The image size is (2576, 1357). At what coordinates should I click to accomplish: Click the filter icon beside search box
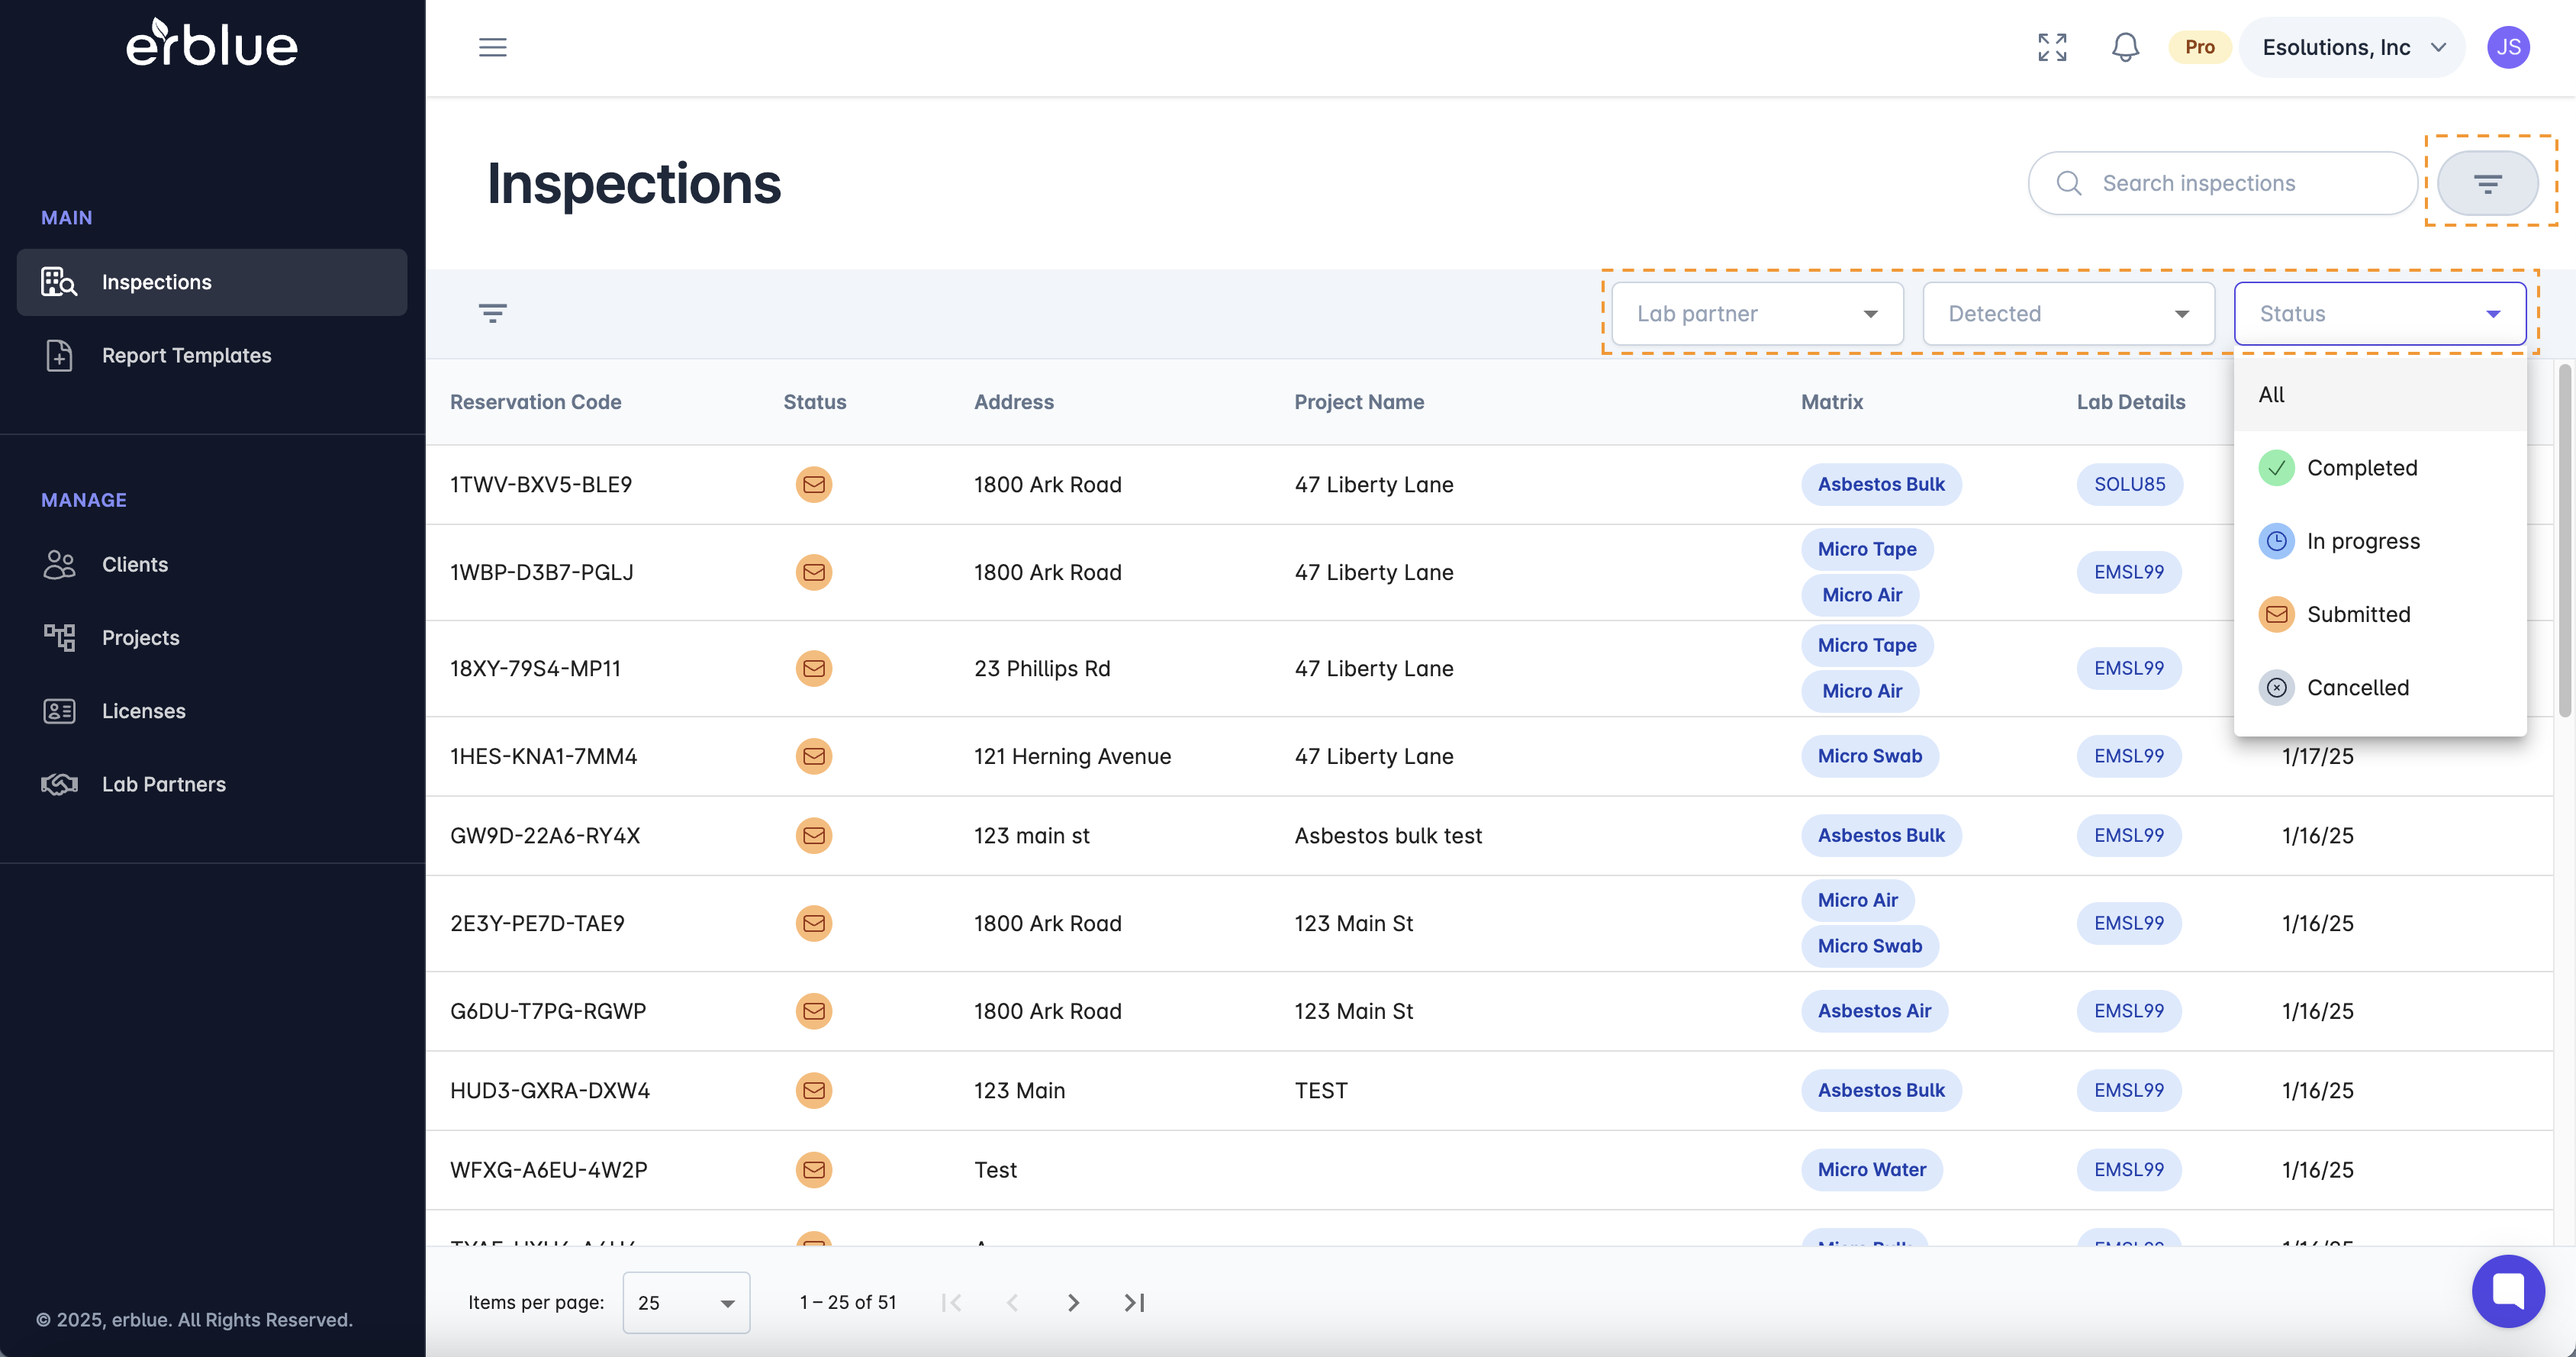(2487, 183)
